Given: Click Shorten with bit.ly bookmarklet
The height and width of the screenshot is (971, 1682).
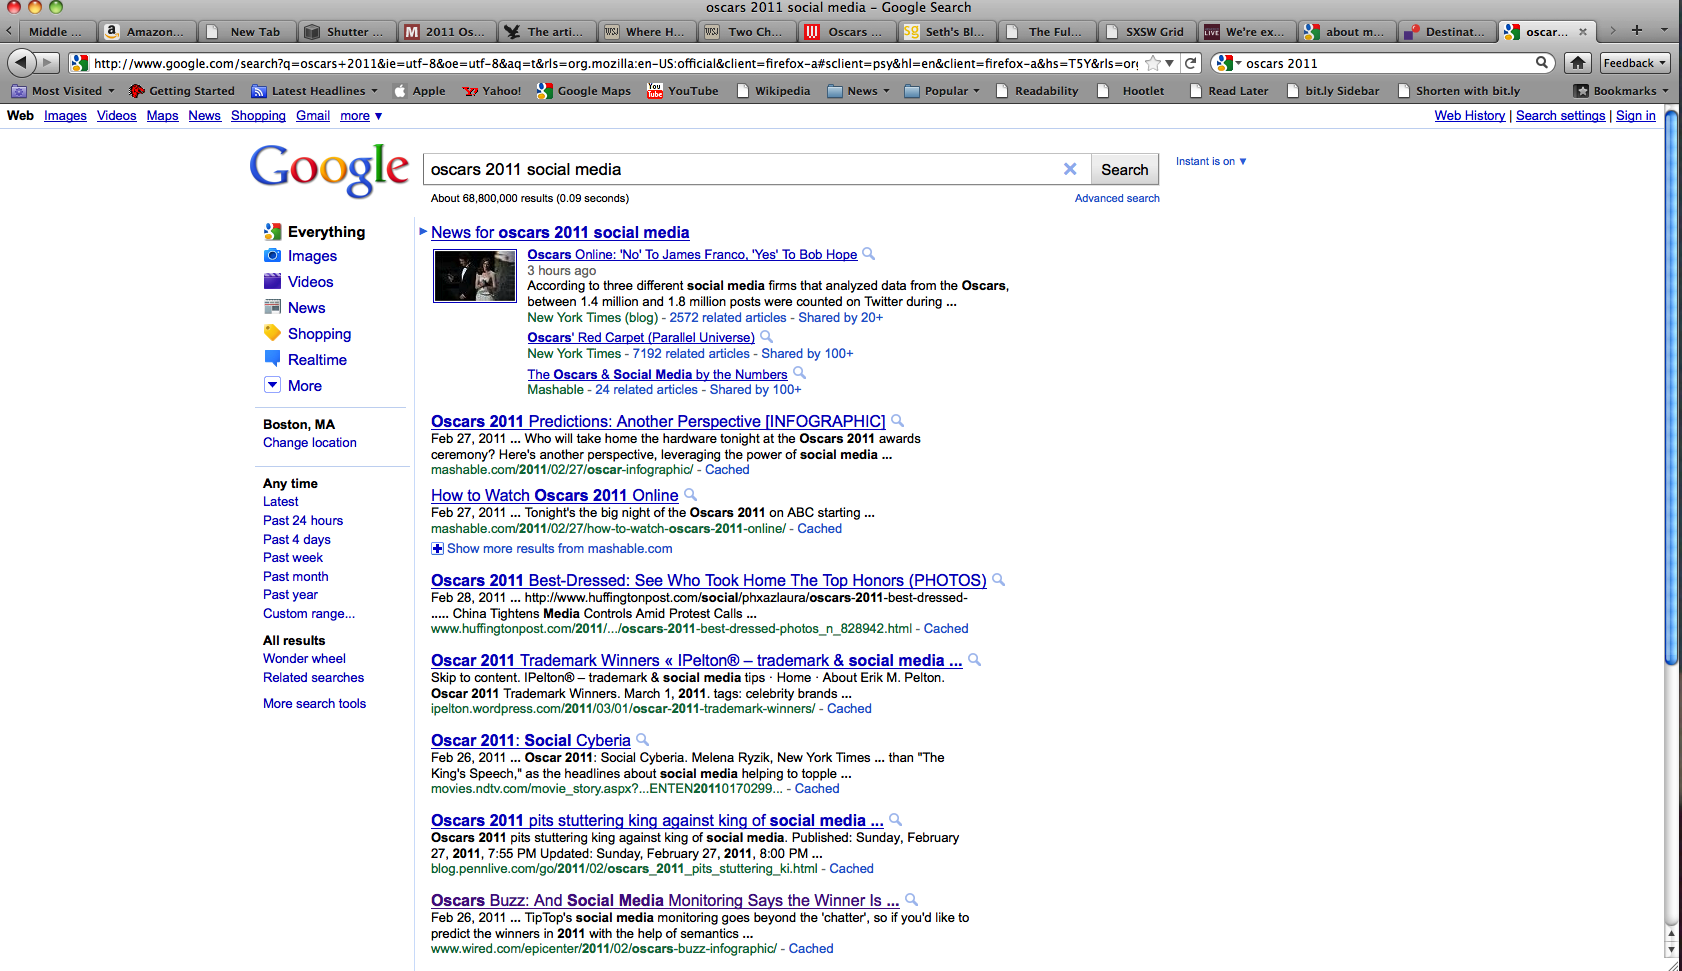Looking at the screenshot, I should coord(1459,91).
